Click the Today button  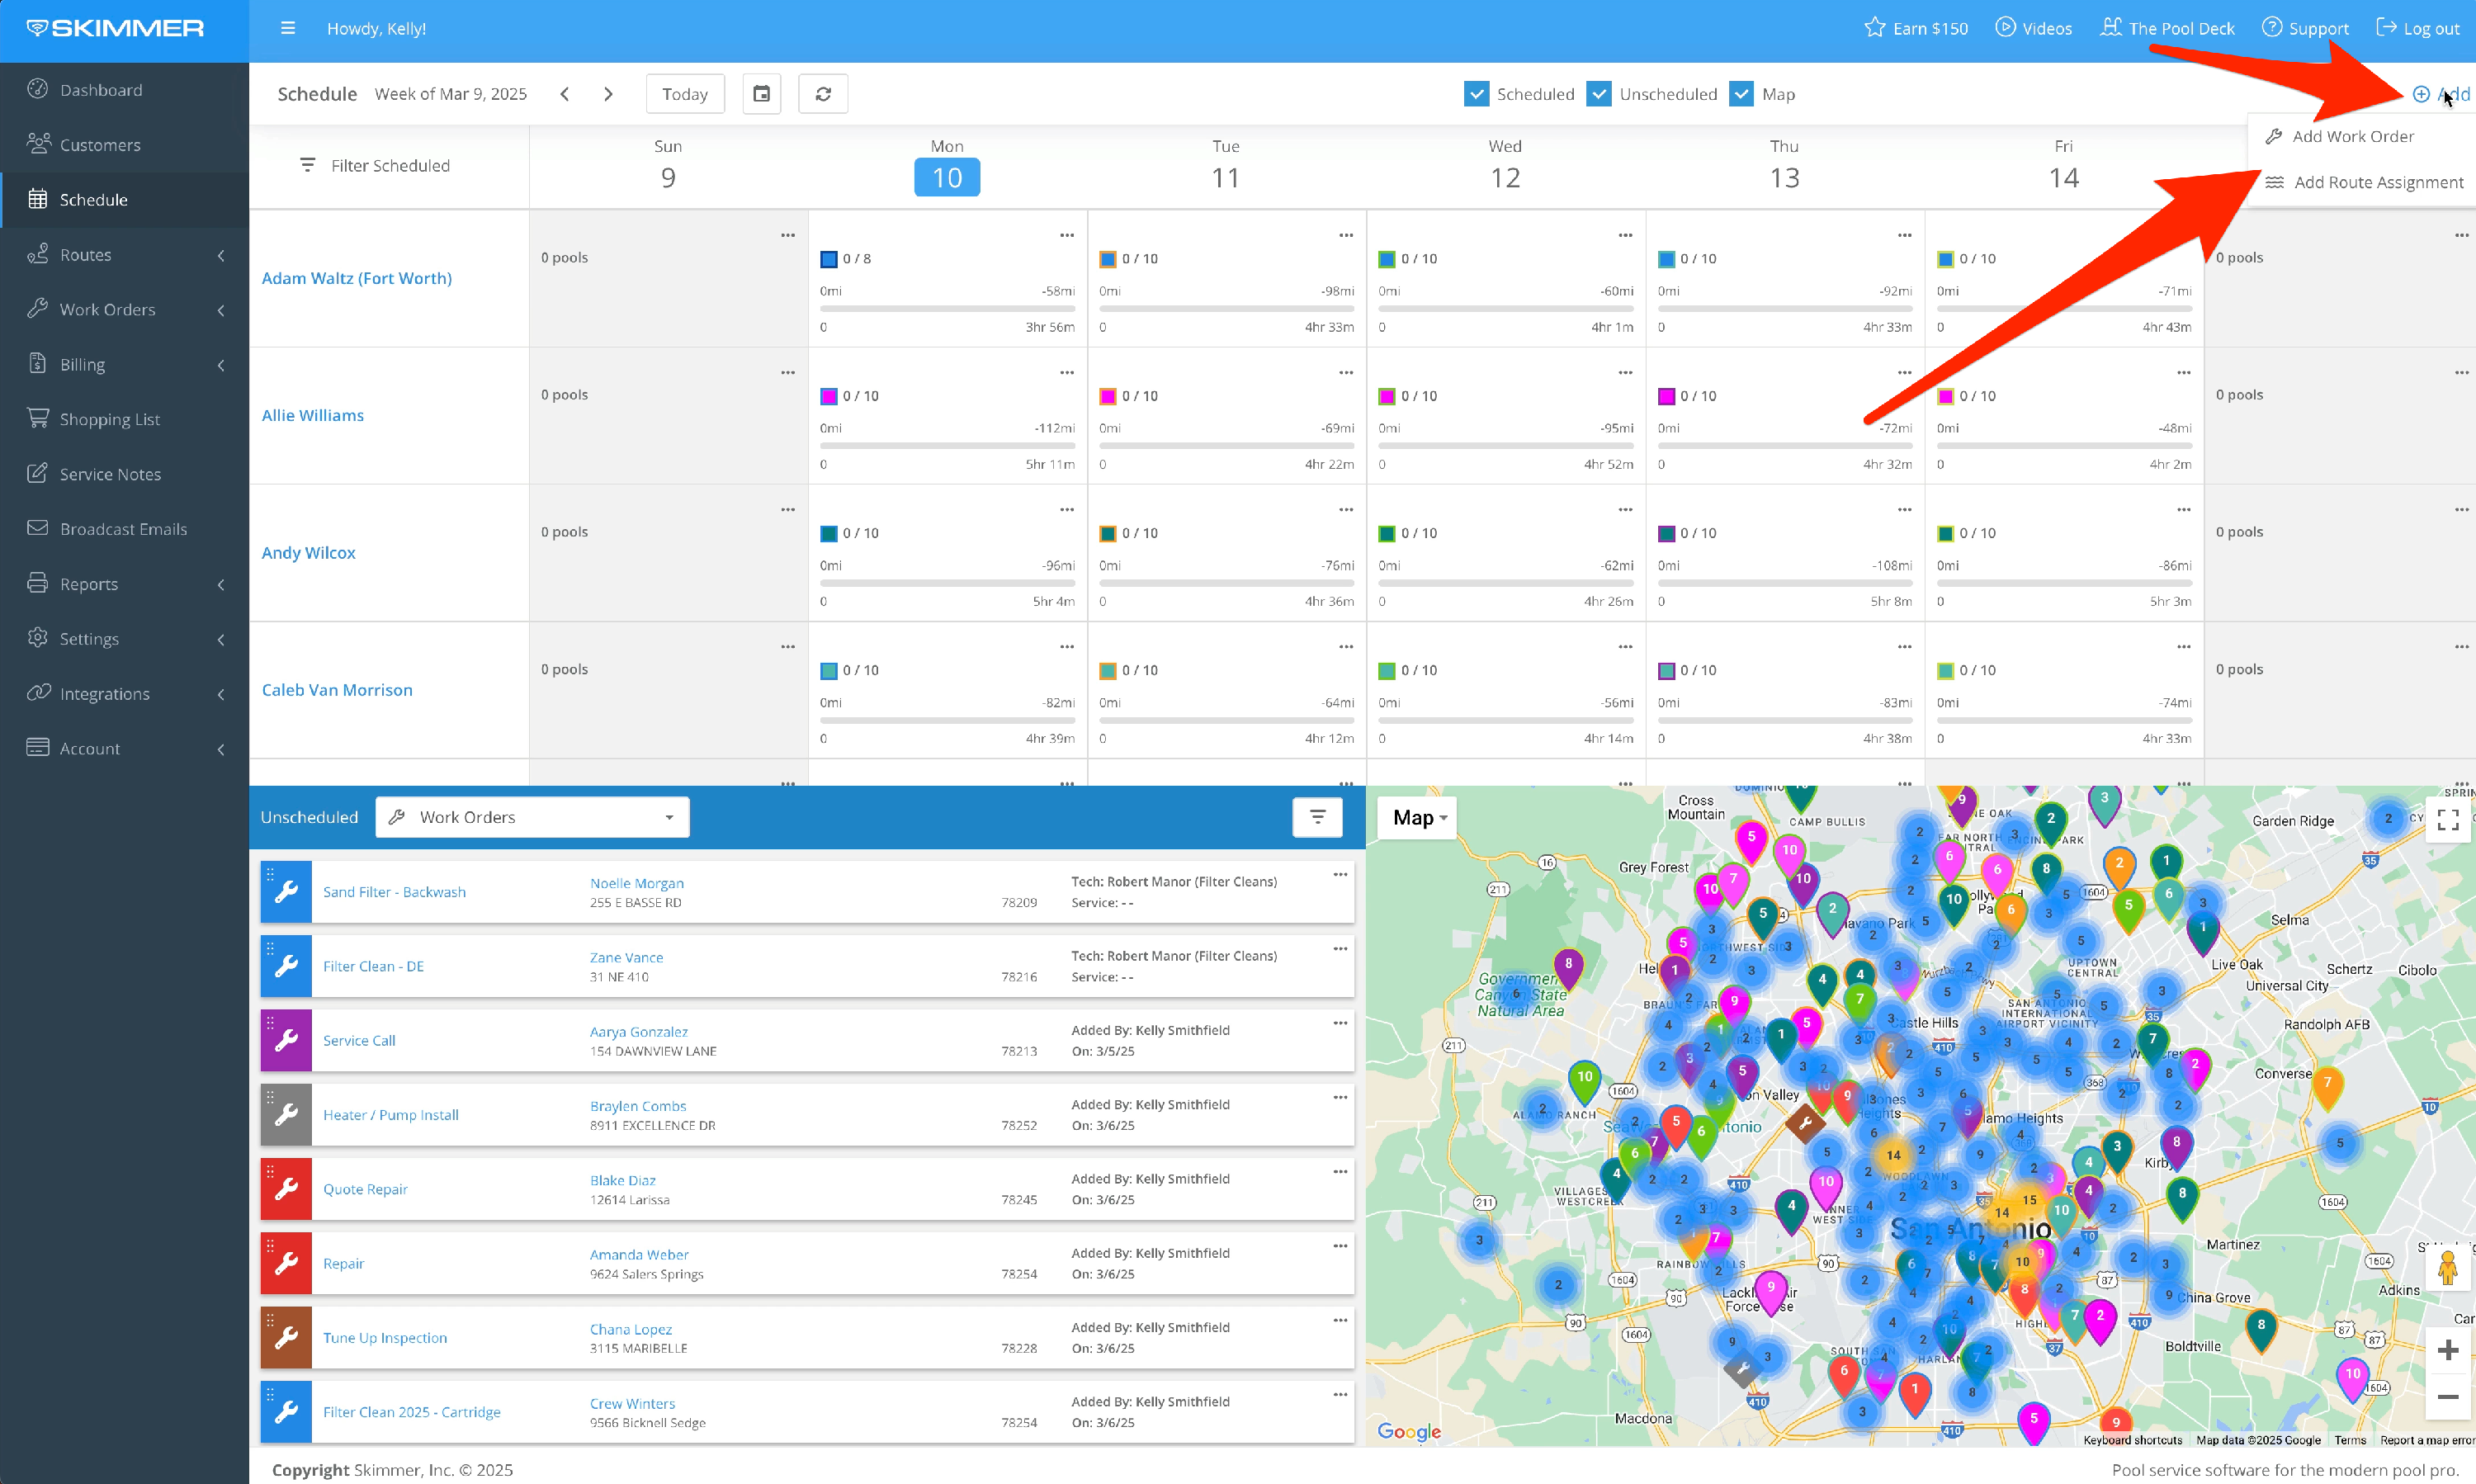(x=684, y=94)
